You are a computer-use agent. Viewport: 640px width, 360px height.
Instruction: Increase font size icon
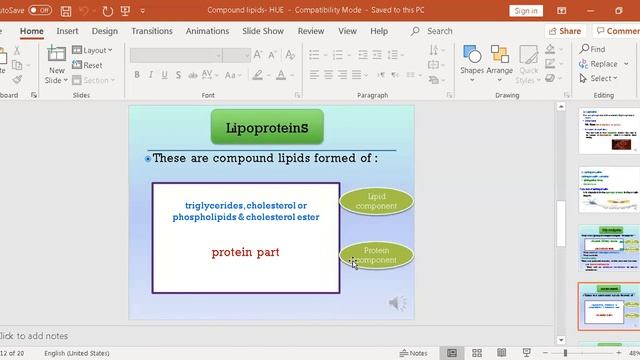pos(258,55)
